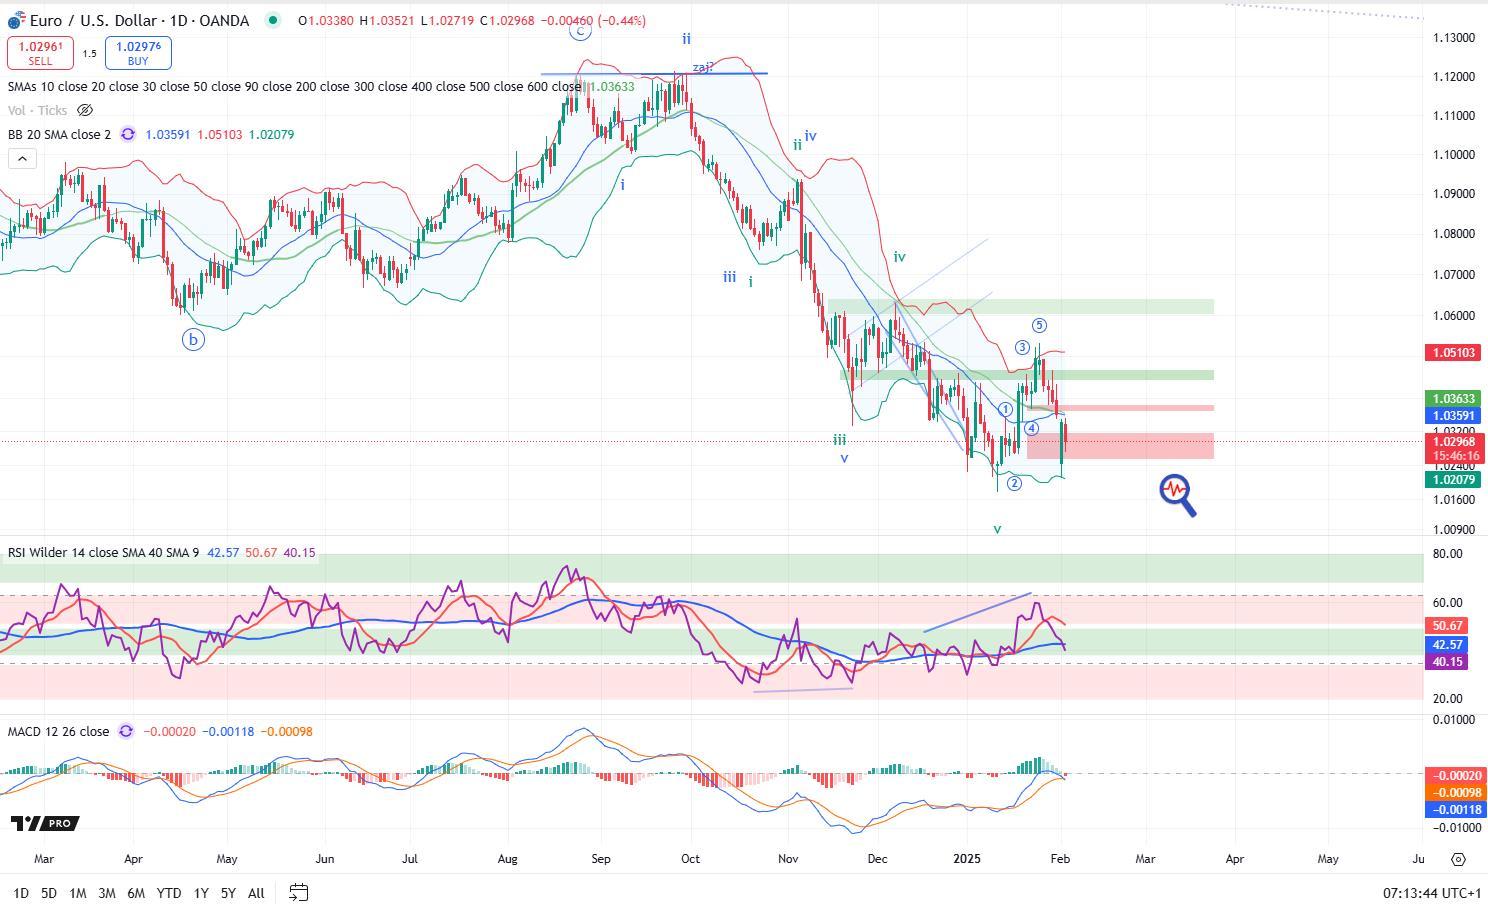Select the 1D time range
Image resolution: width=1488 pixels, height=905 pixels.
(x=20, y=892)
